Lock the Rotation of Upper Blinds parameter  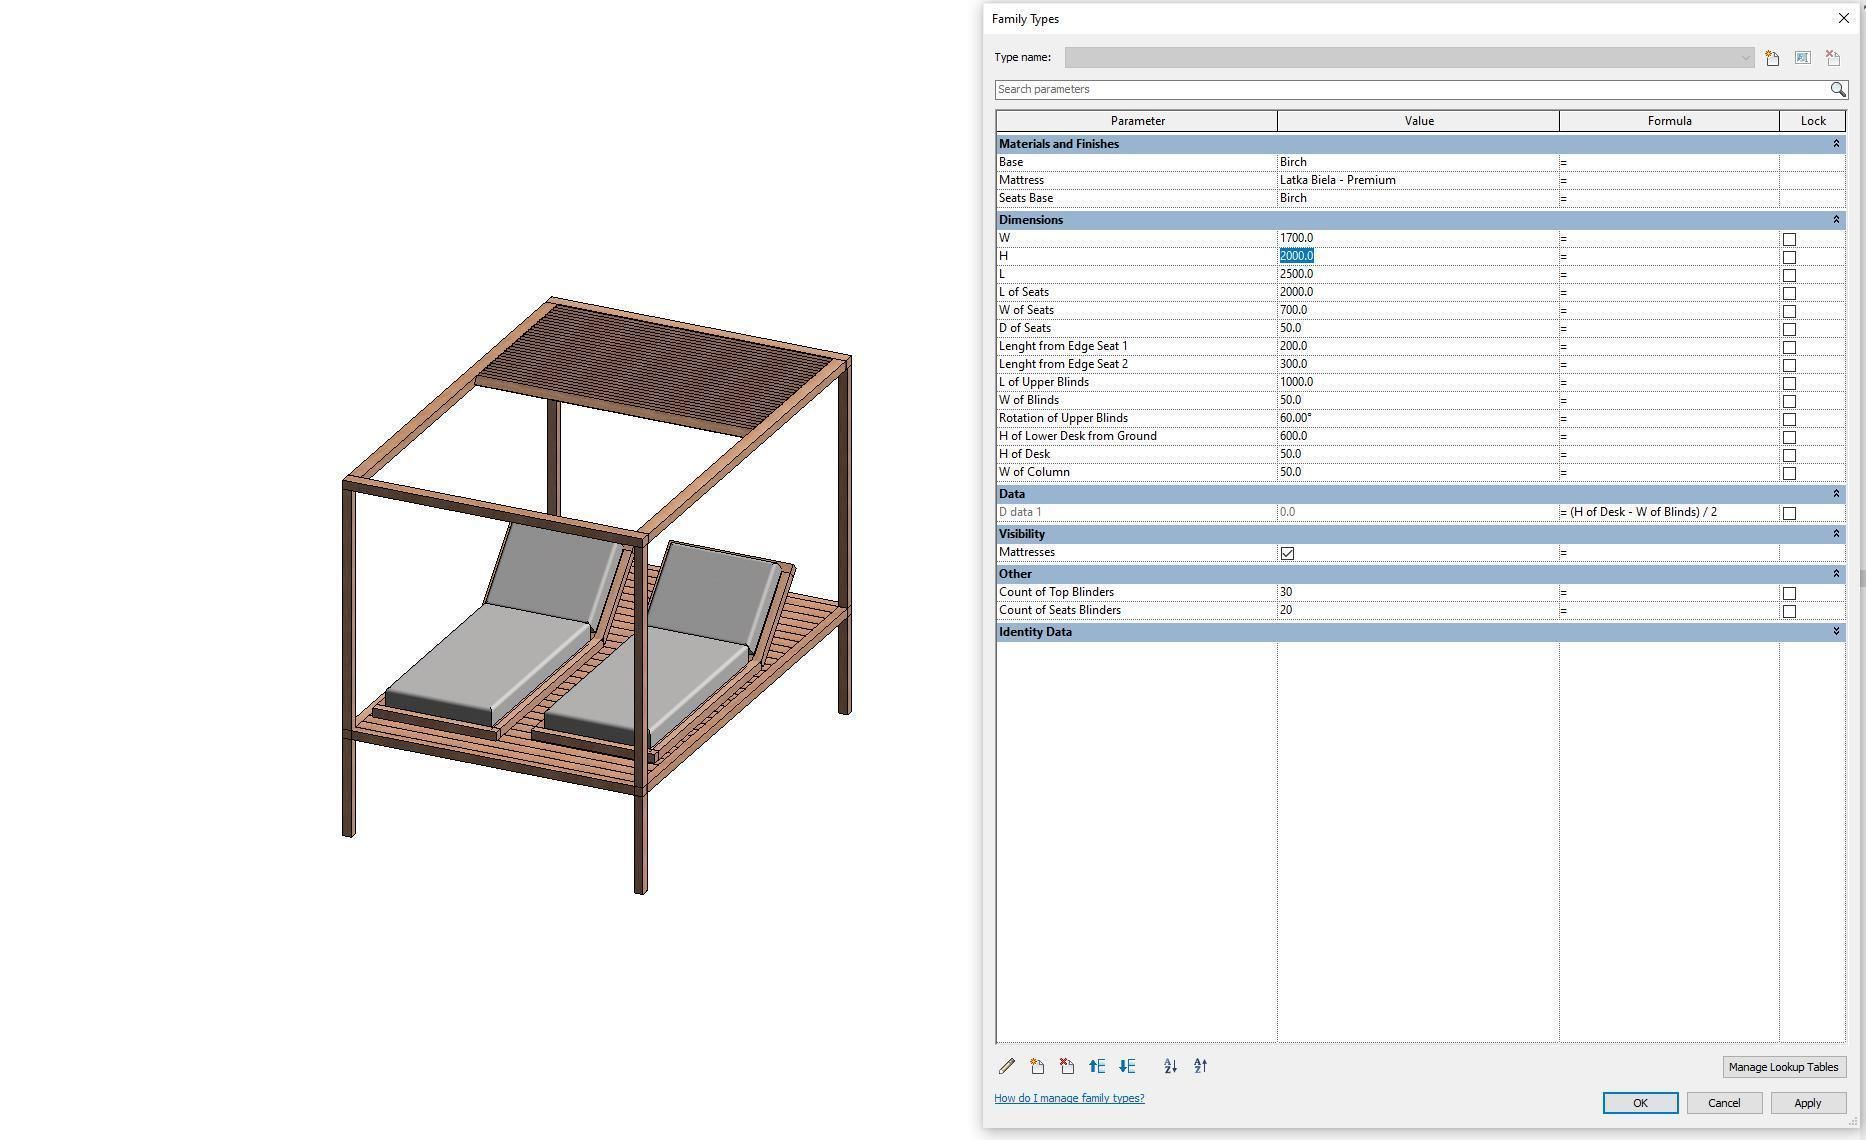click(1789, 419)
